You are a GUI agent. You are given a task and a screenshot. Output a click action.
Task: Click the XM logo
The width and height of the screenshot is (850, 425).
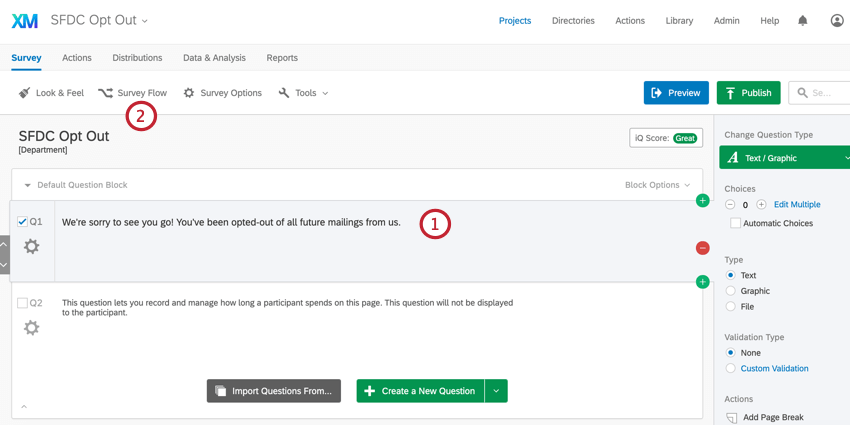coord(25,21)
